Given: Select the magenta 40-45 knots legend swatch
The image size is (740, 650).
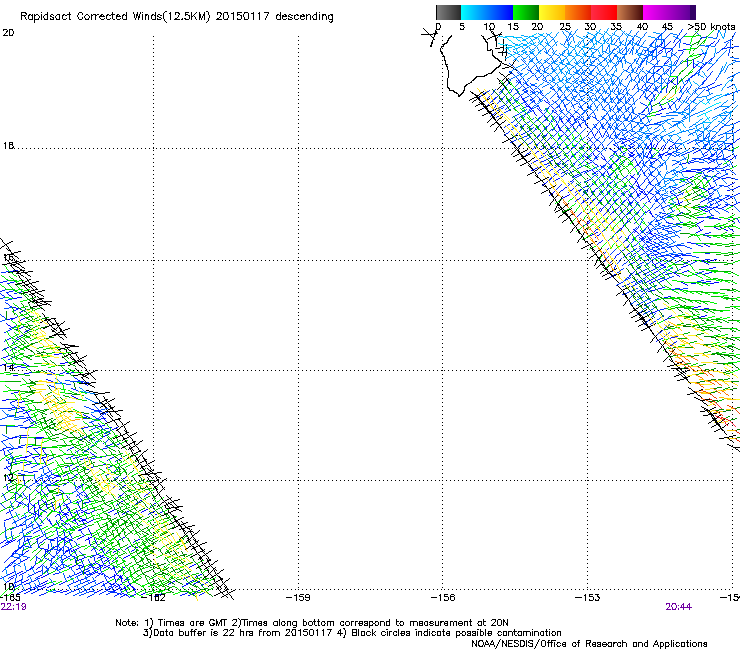Looking at the screenshot, I should tap(656, 12).
